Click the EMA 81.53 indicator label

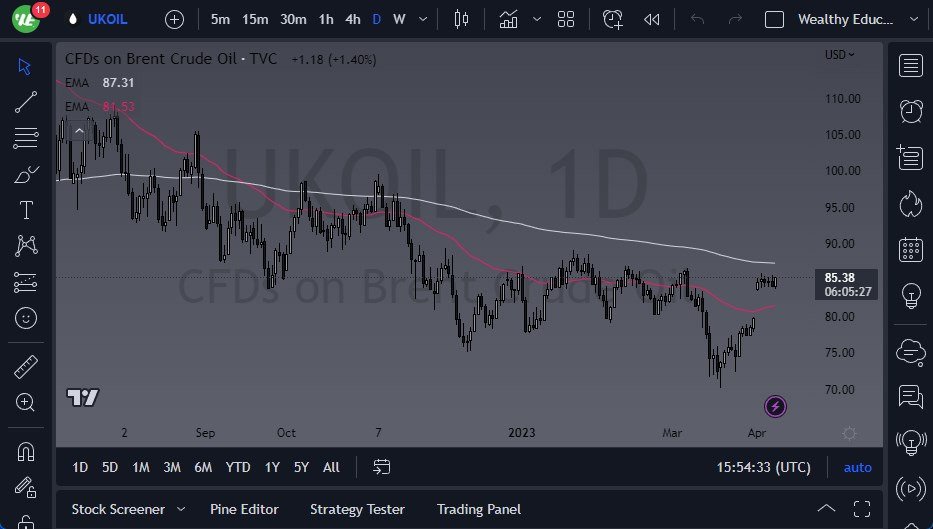click(99, 107)
